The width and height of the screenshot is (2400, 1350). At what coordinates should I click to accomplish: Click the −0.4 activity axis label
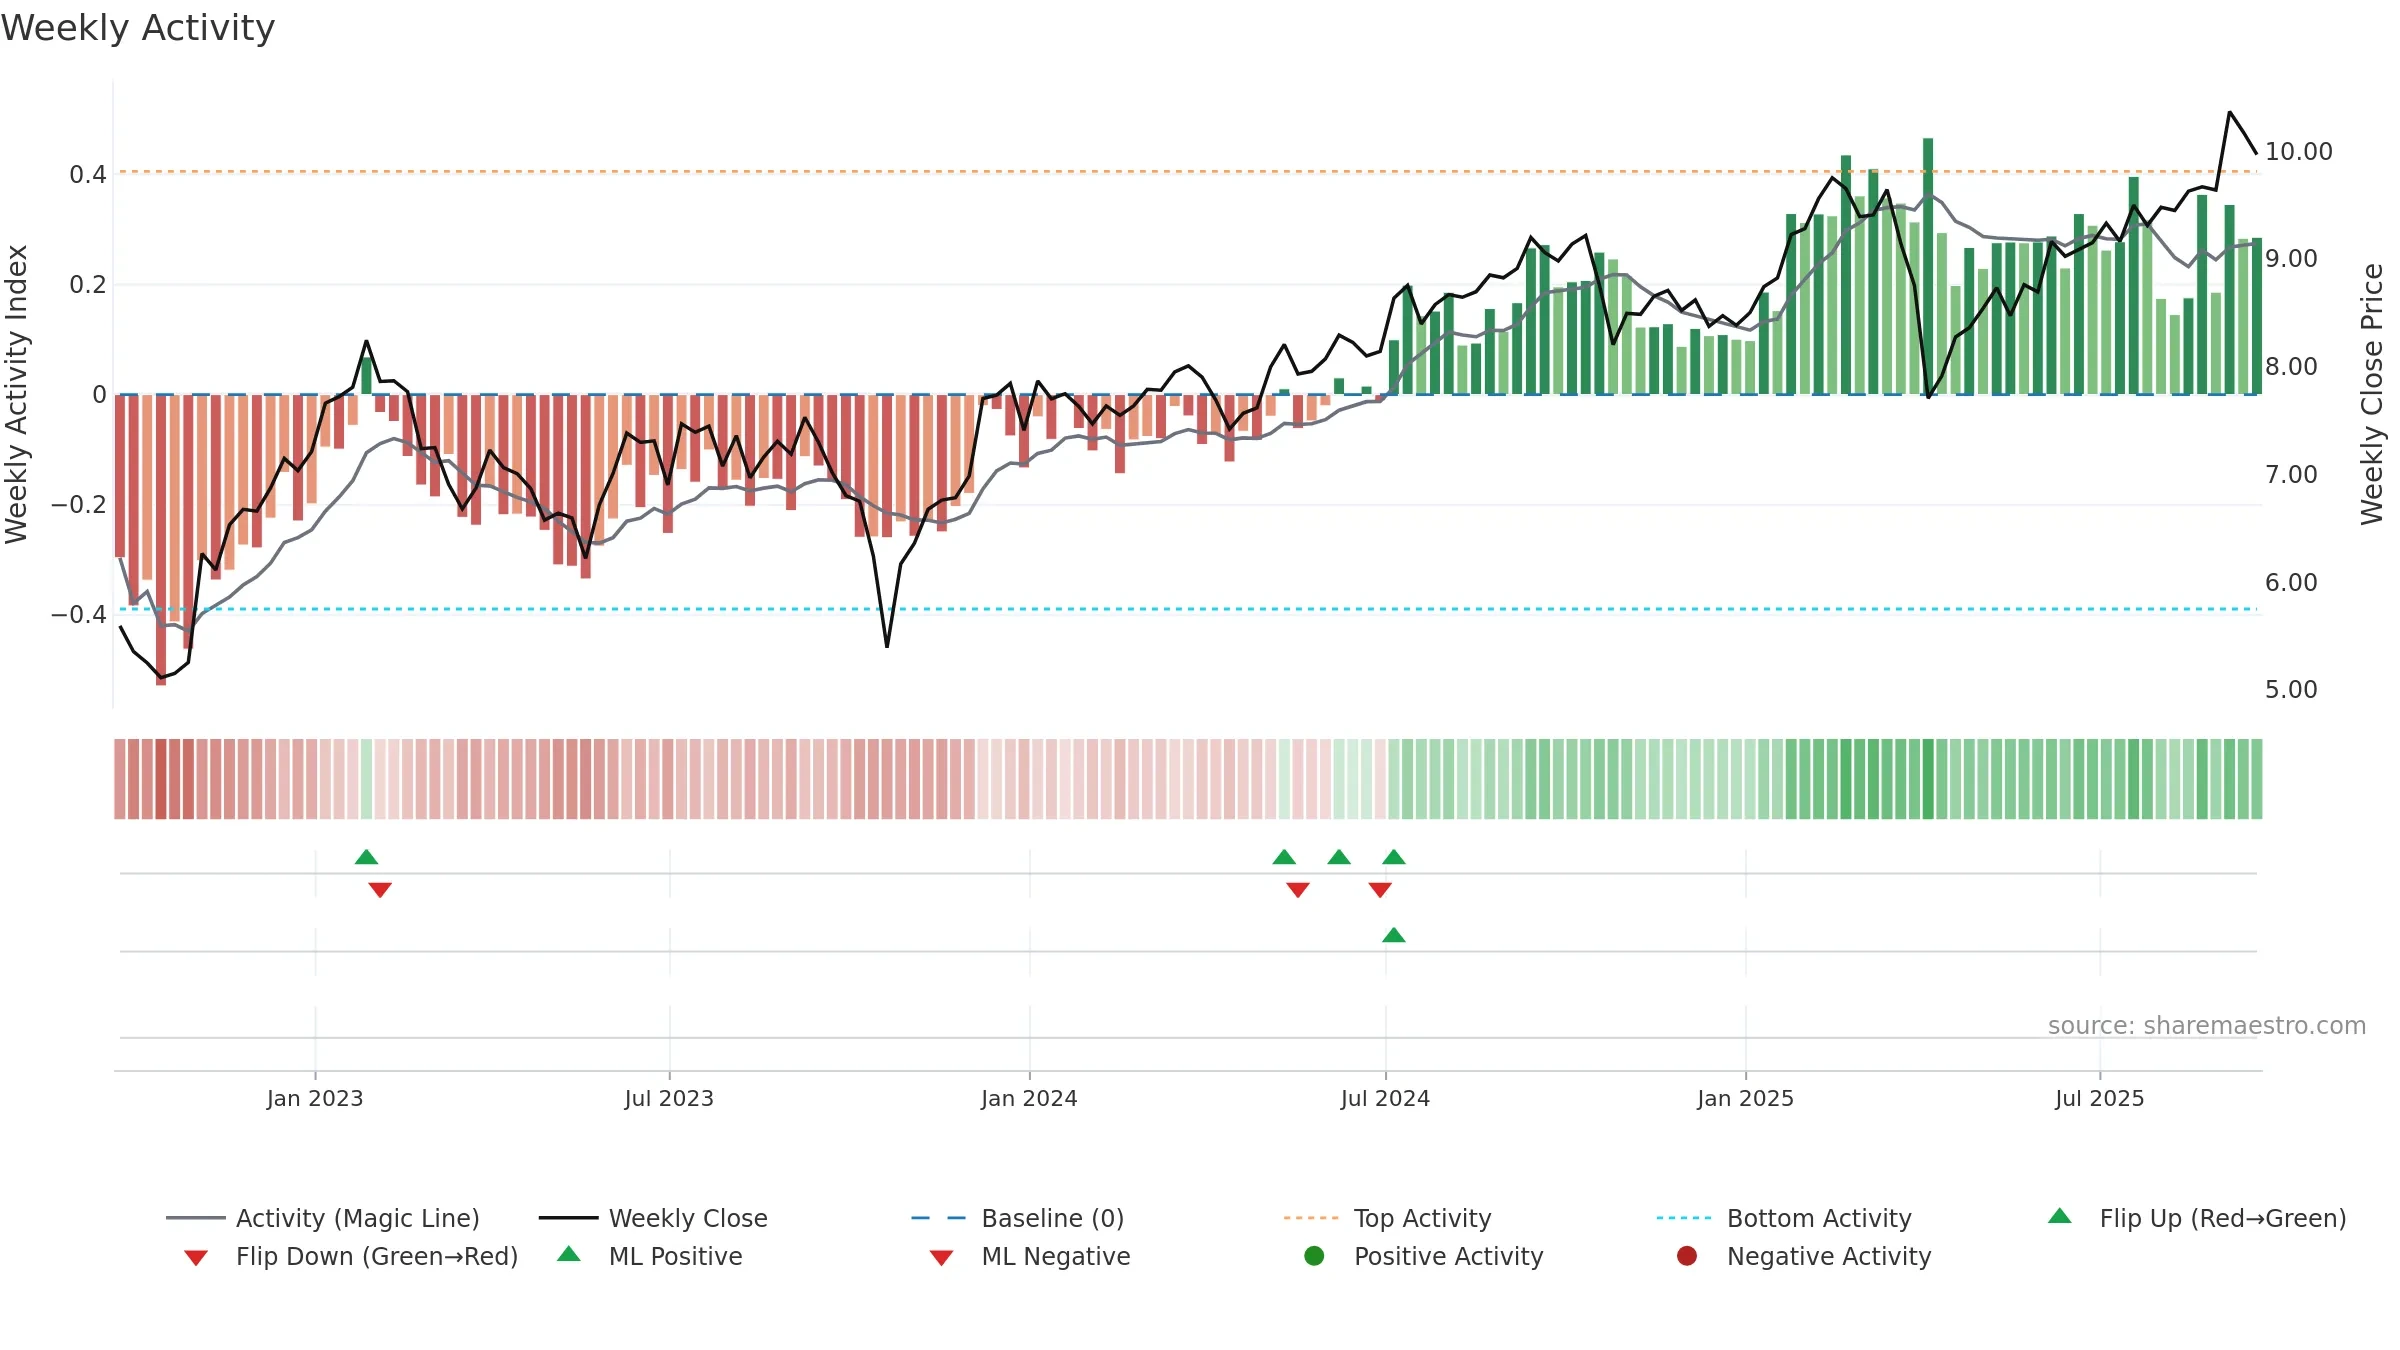pyautogui.click(x=79, y=614)
